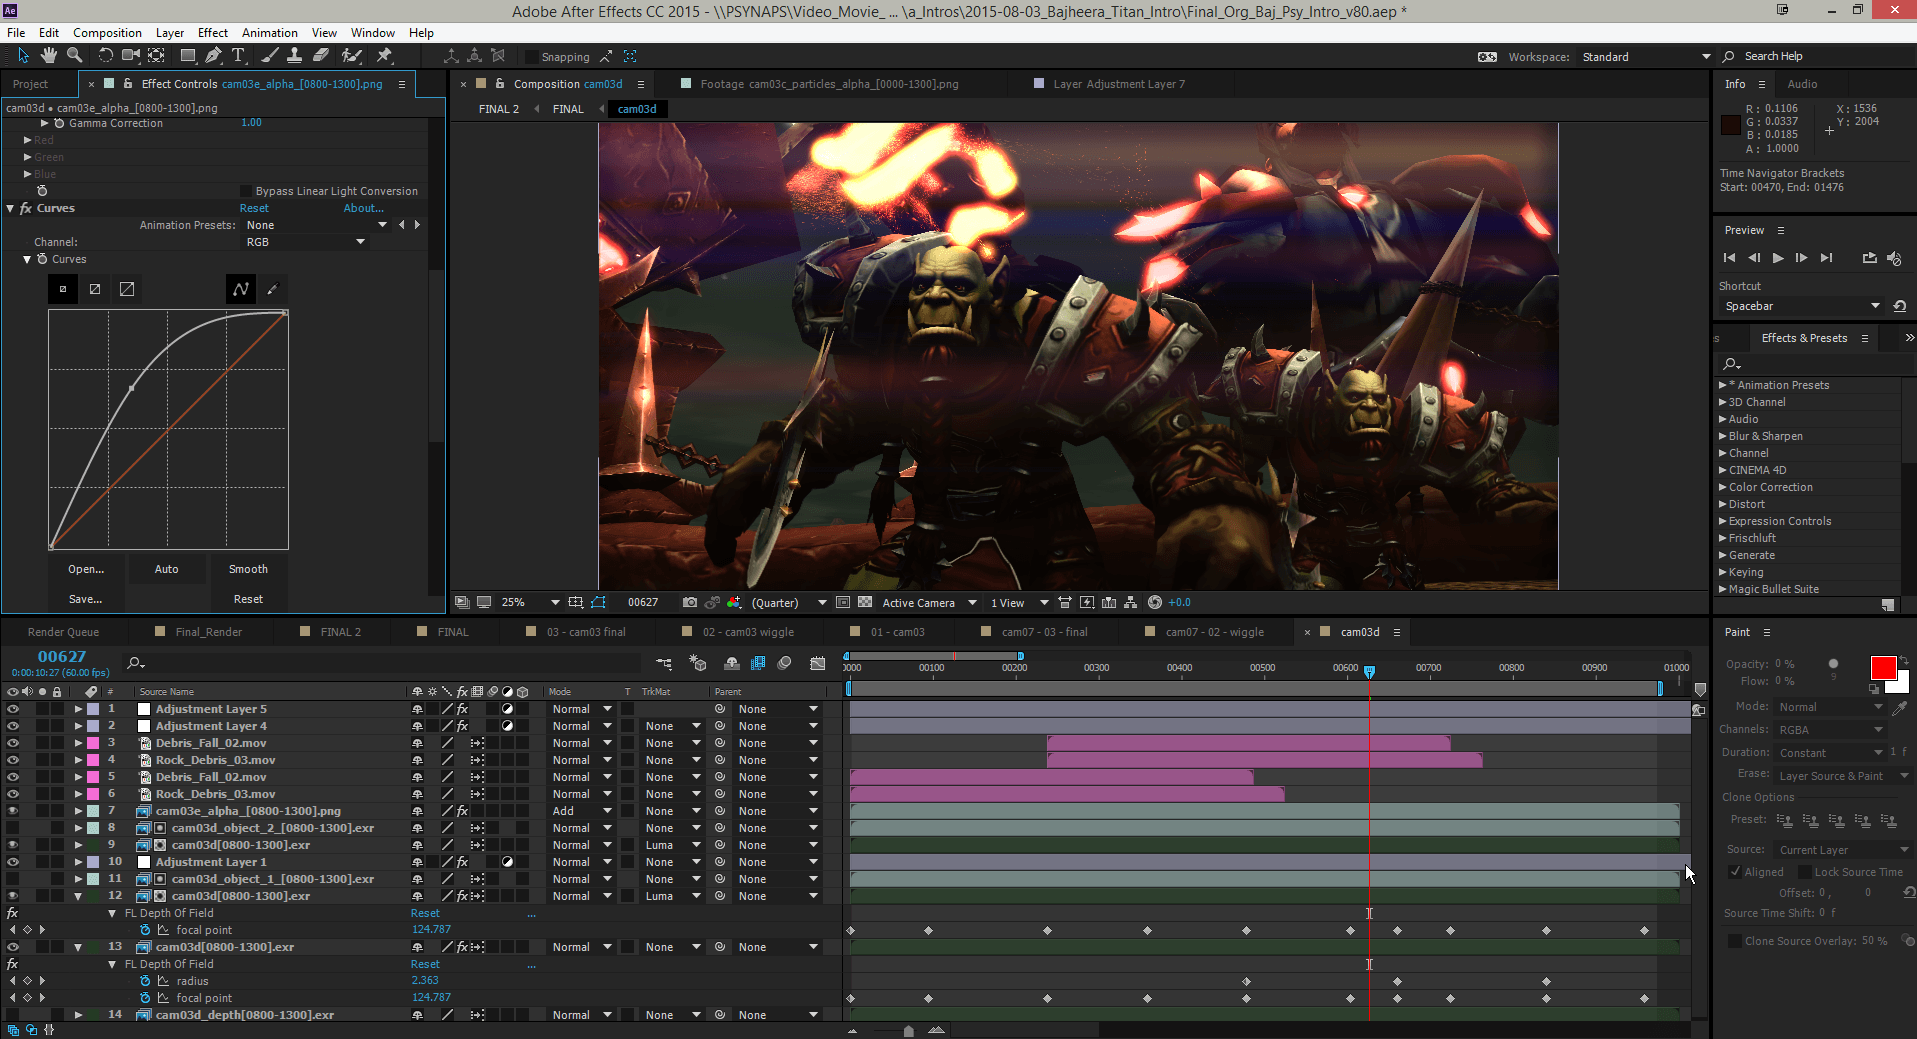Viewport: 1917px width, 1039px height.
Task: Click the Smooth button under Curves
Action: click(x=248, y=569)
